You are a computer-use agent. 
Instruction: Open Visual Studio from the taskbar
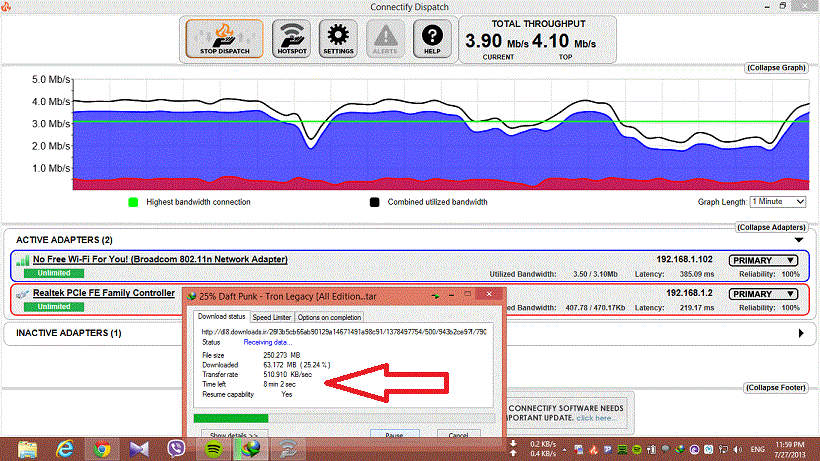pyautogui.click(x=139, y=450)
